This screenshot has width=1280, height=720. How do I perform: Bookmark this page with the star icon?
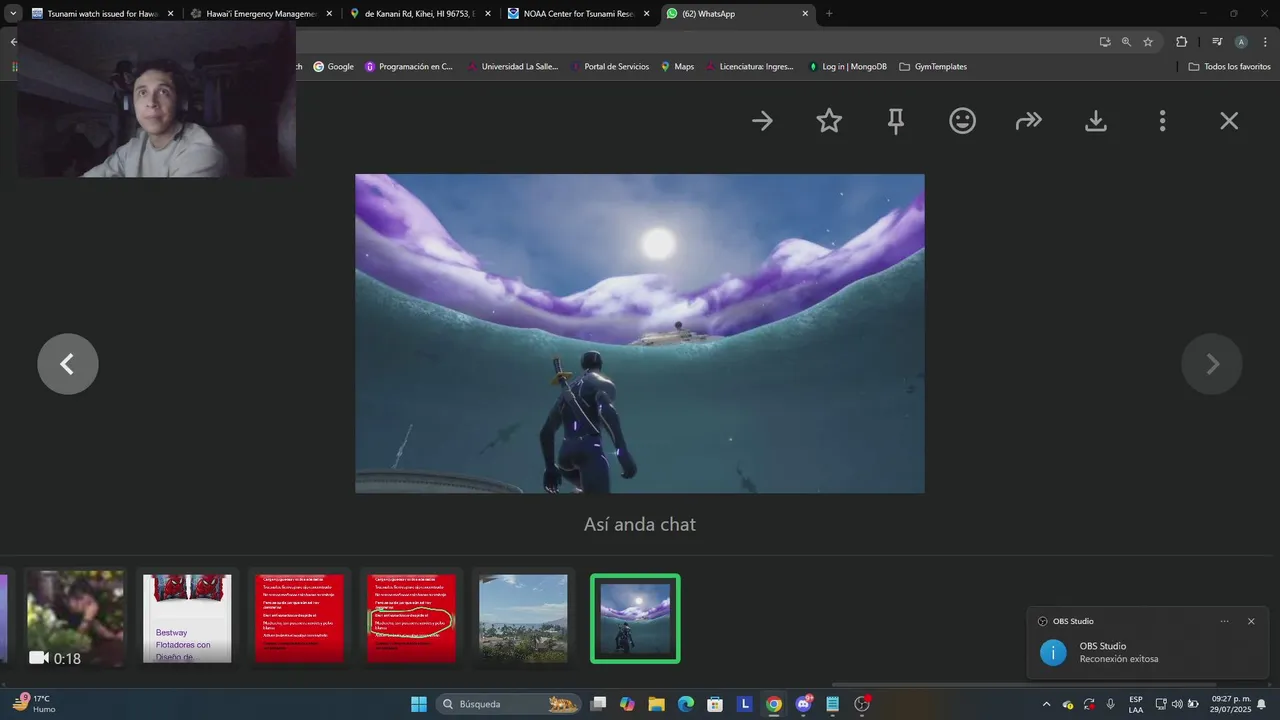(x=1148, y=42)
